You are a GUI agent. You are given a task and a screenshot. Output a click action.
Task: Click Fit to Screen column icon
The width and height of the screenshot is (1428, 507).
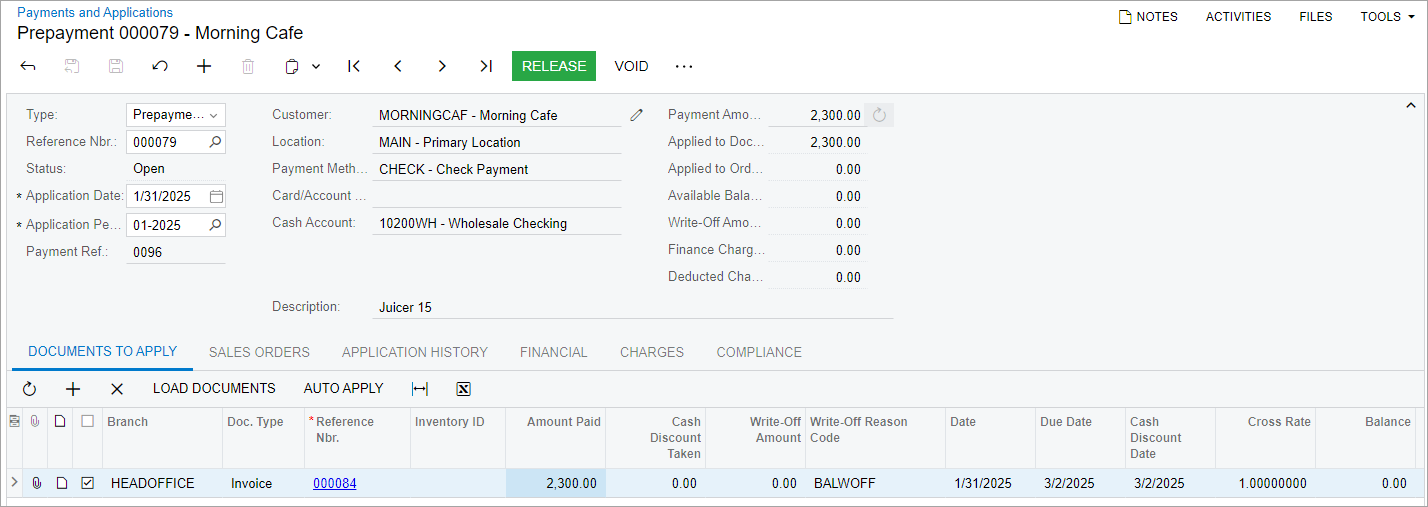point(420,389)
